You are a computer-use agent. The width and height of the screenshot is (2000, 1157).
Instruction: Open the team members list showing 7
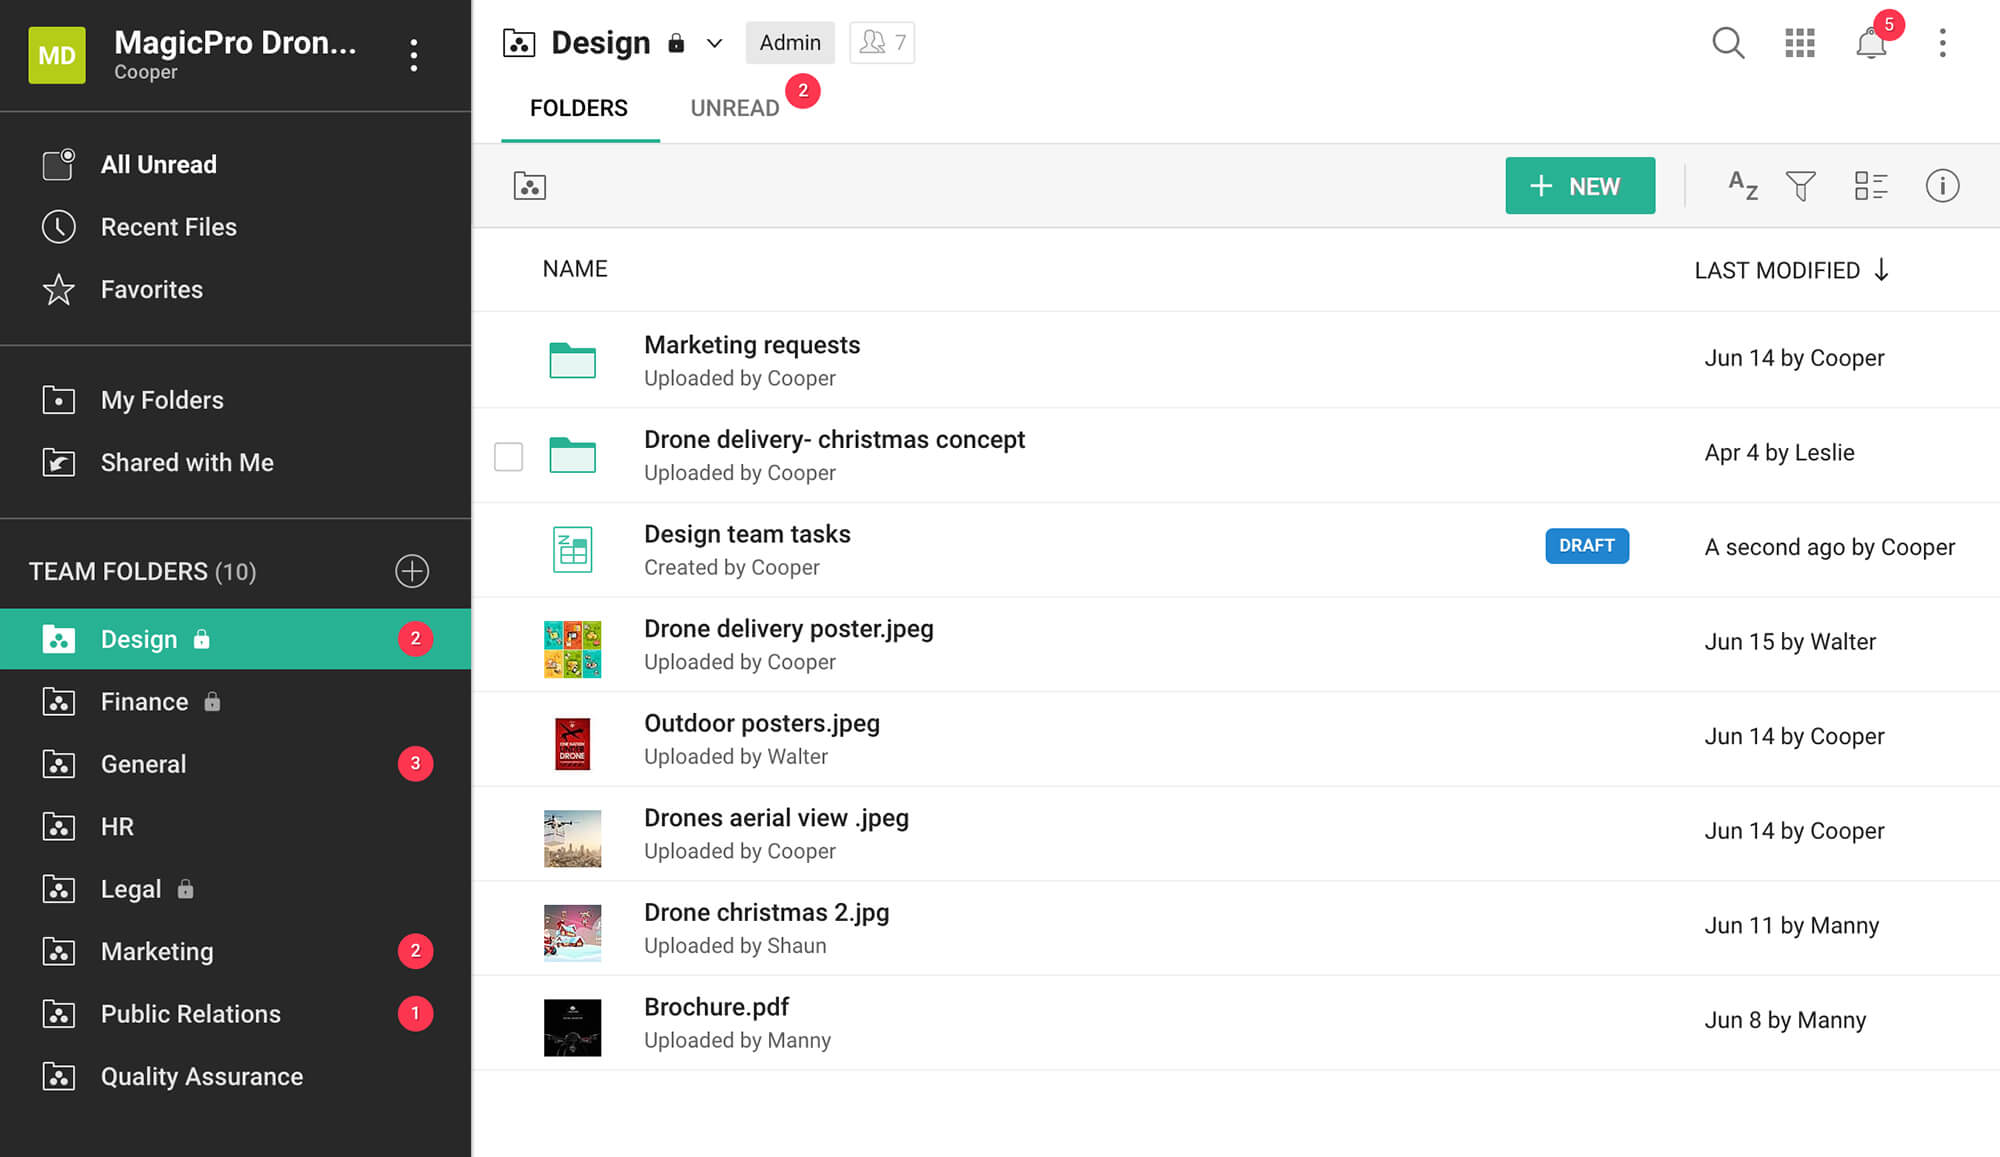(x=881, y=42)
